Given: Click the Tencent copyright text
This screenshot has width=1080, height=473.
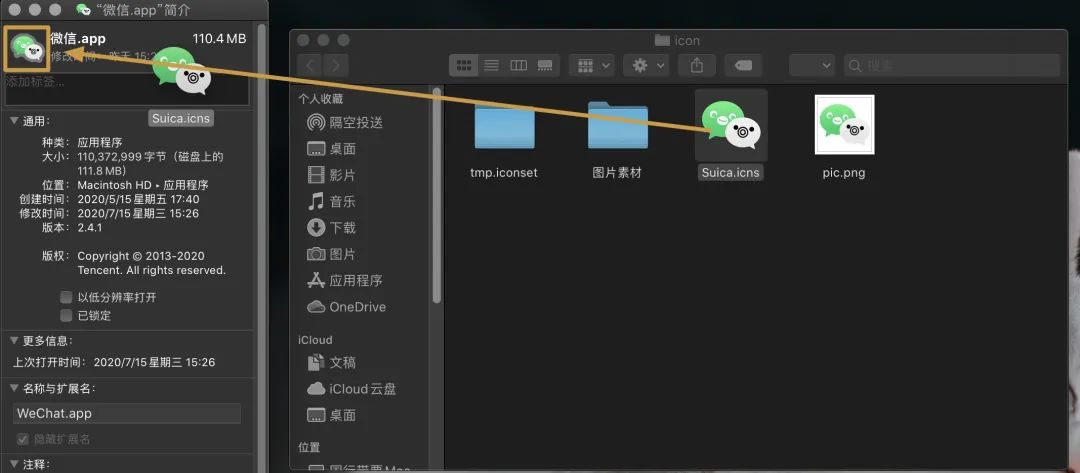Looking at the screenshot, I should [x=152, y=263].
